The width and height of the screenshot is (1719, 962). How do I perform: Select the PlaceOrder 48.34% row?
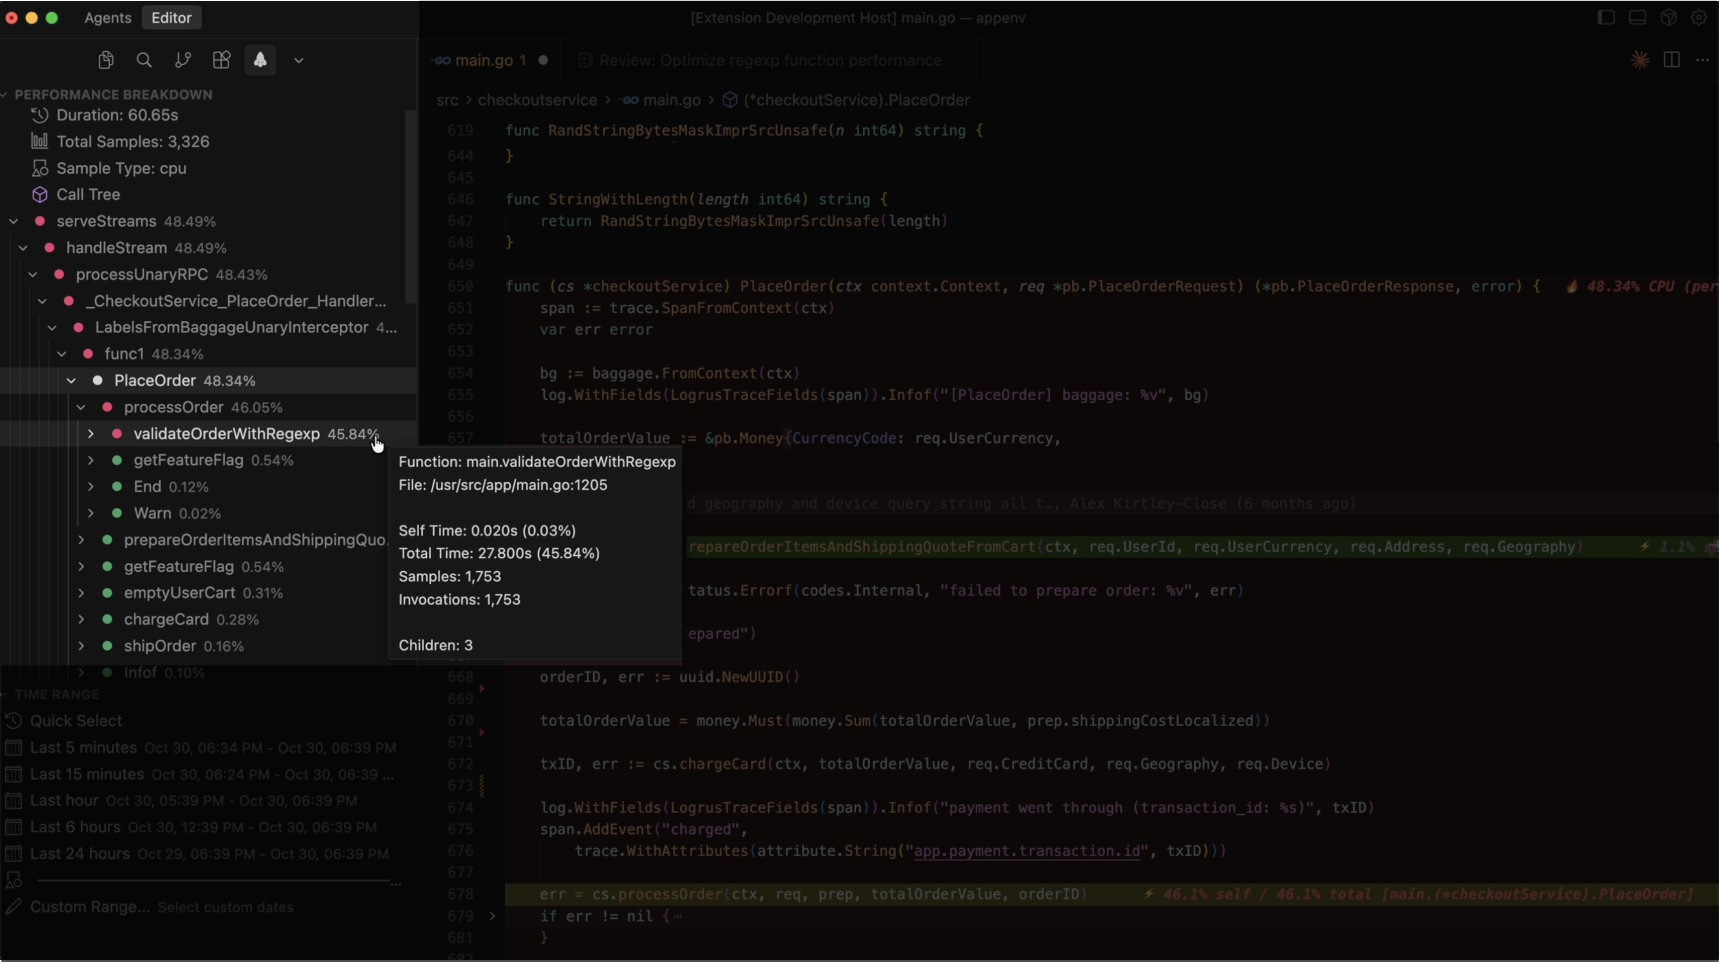pos(208,380)
